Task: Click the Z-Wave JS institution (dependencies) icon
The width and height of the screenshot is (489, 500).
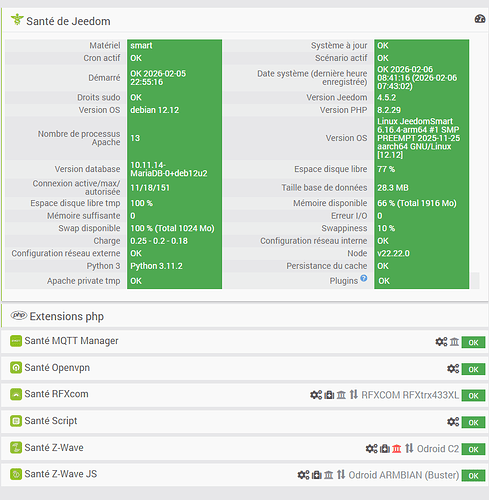Action: coord(329,475)
